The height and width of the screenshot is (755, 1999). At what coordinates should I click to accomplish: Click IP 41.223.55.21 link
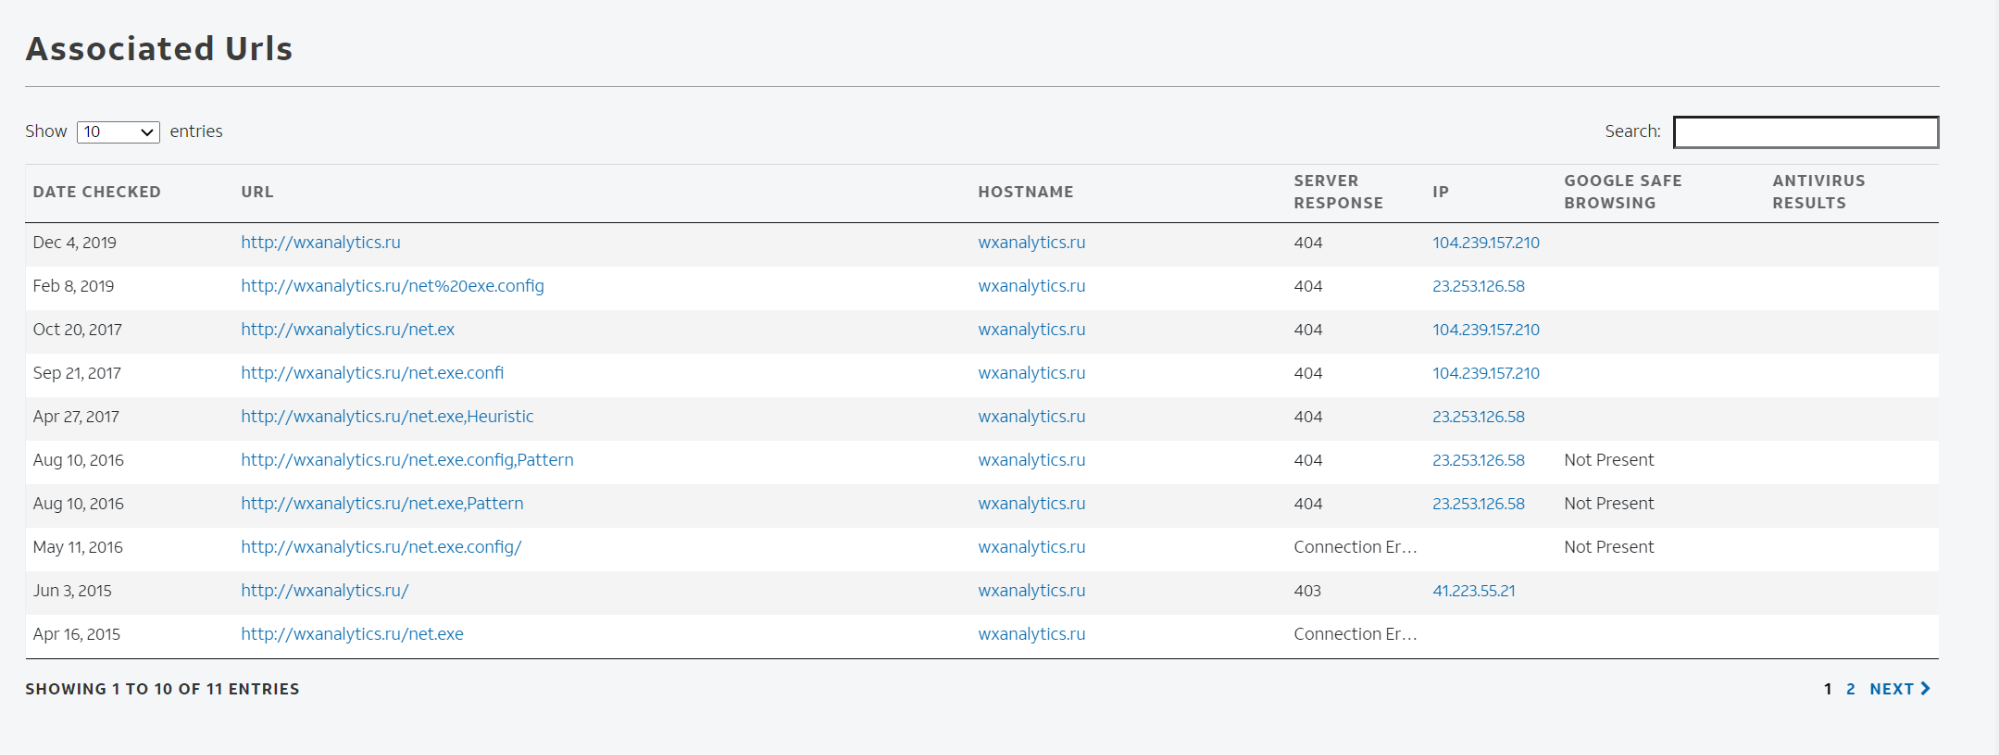pyautogui.click(x=1473, y=591)
